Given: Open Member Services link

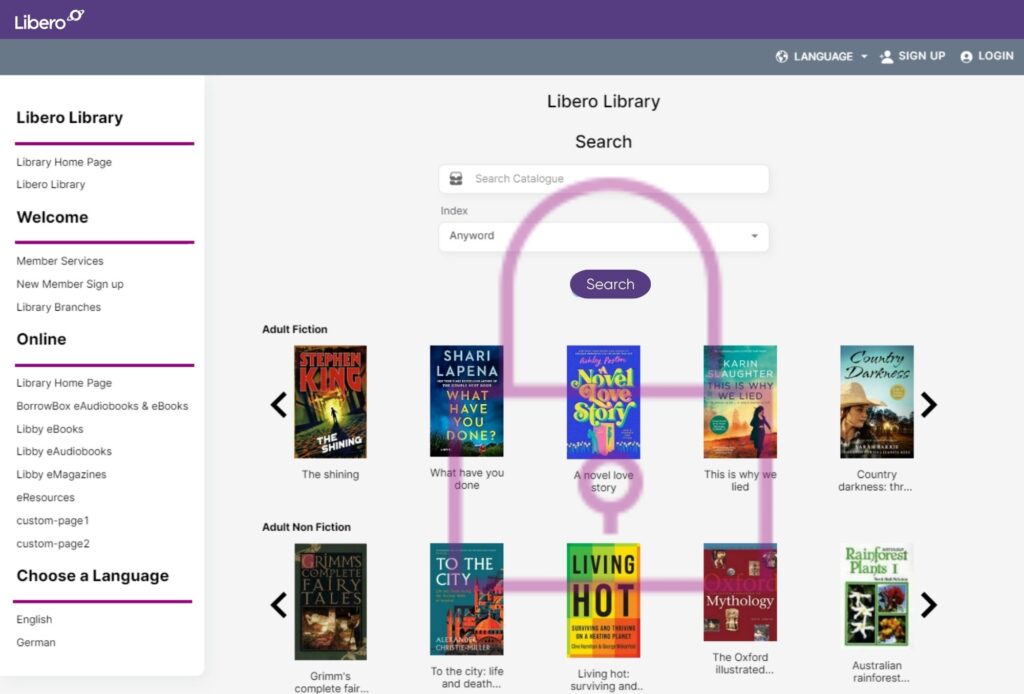Looking at the screenshot, I should tap(60, 261).
